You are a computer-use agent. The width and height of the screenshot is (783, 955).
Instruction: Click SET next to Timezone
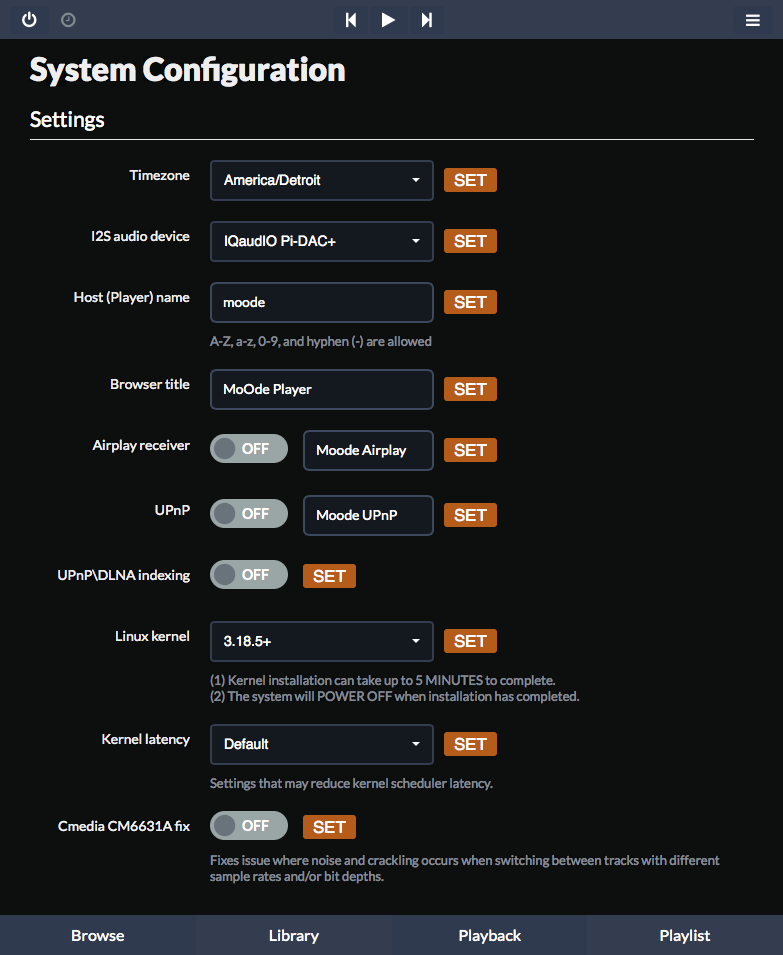click(x=470, y=180)
